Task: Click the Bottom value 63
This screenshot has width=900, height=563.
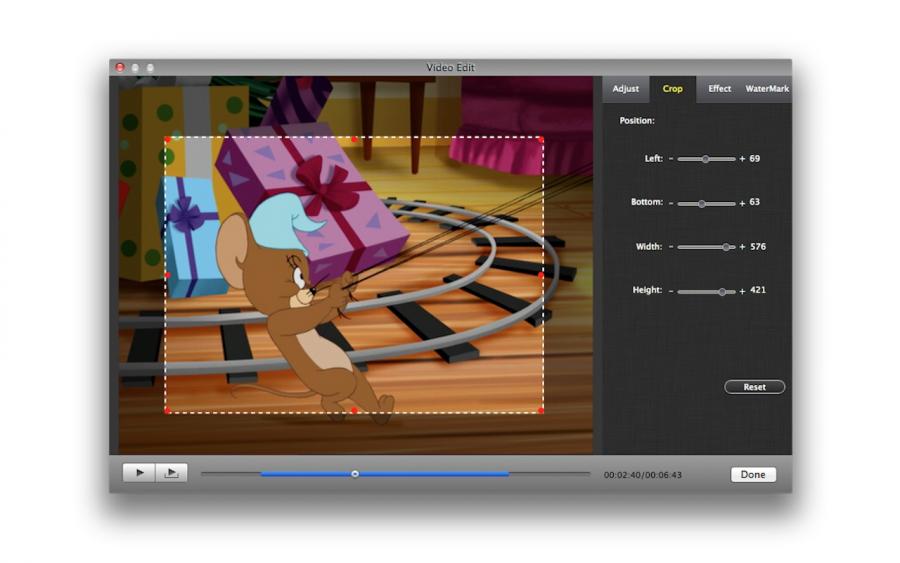Action: (755, 202)
